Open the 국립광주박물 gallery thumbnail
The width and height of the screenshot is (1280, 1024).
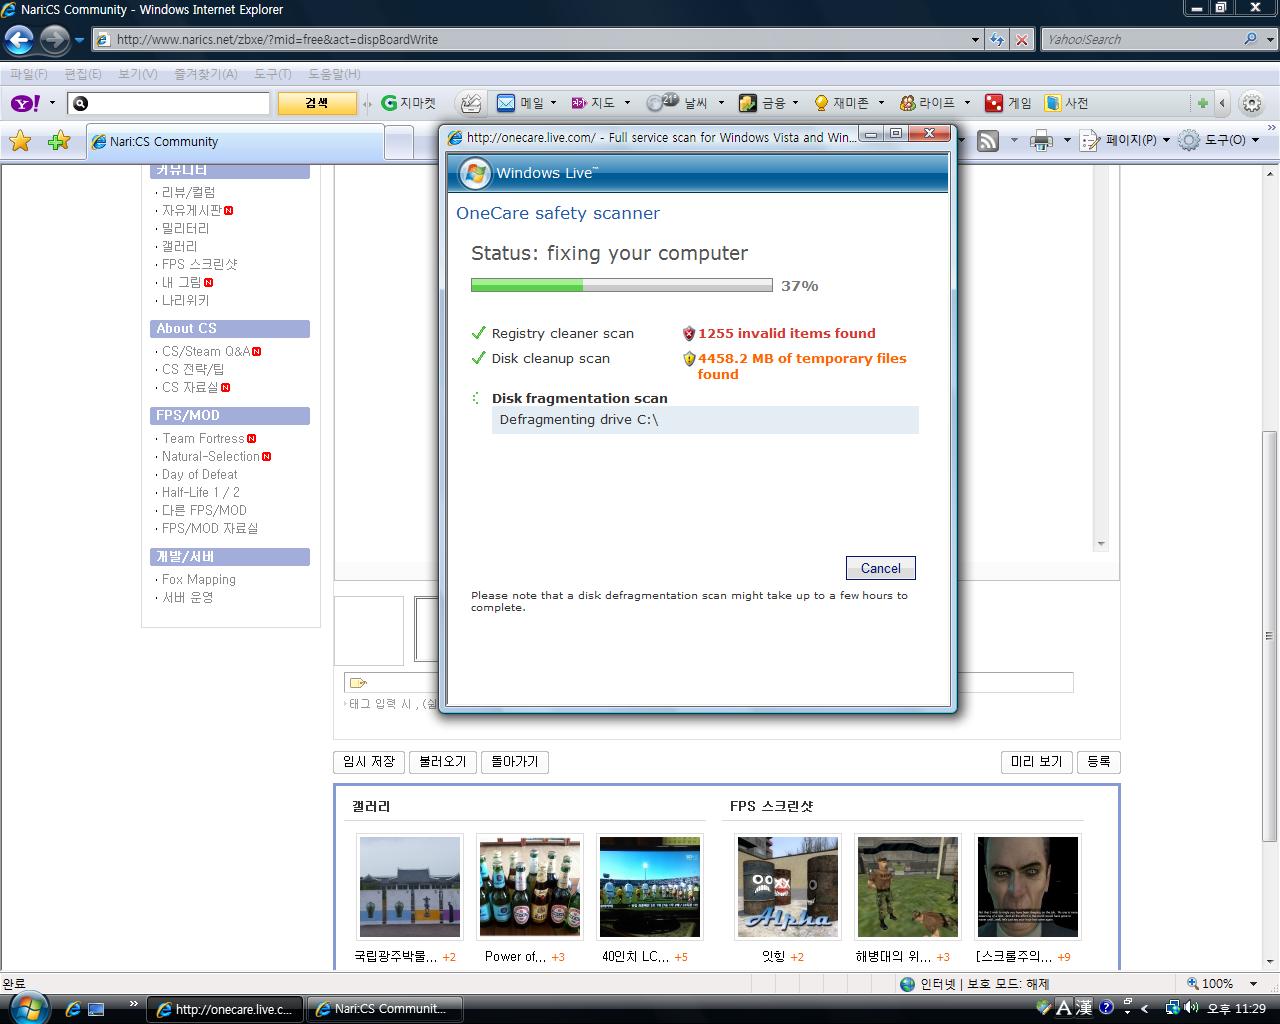pos(410,887)
